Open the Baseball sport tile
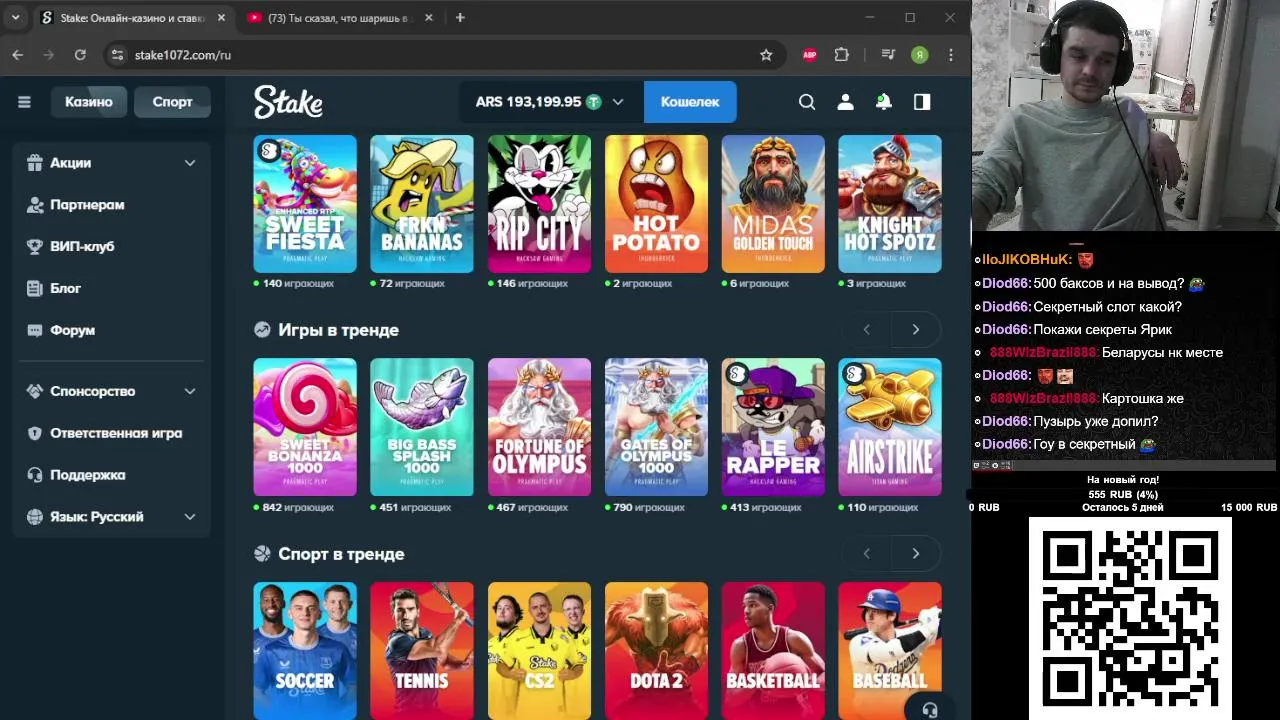 click(x=890, y=651)
